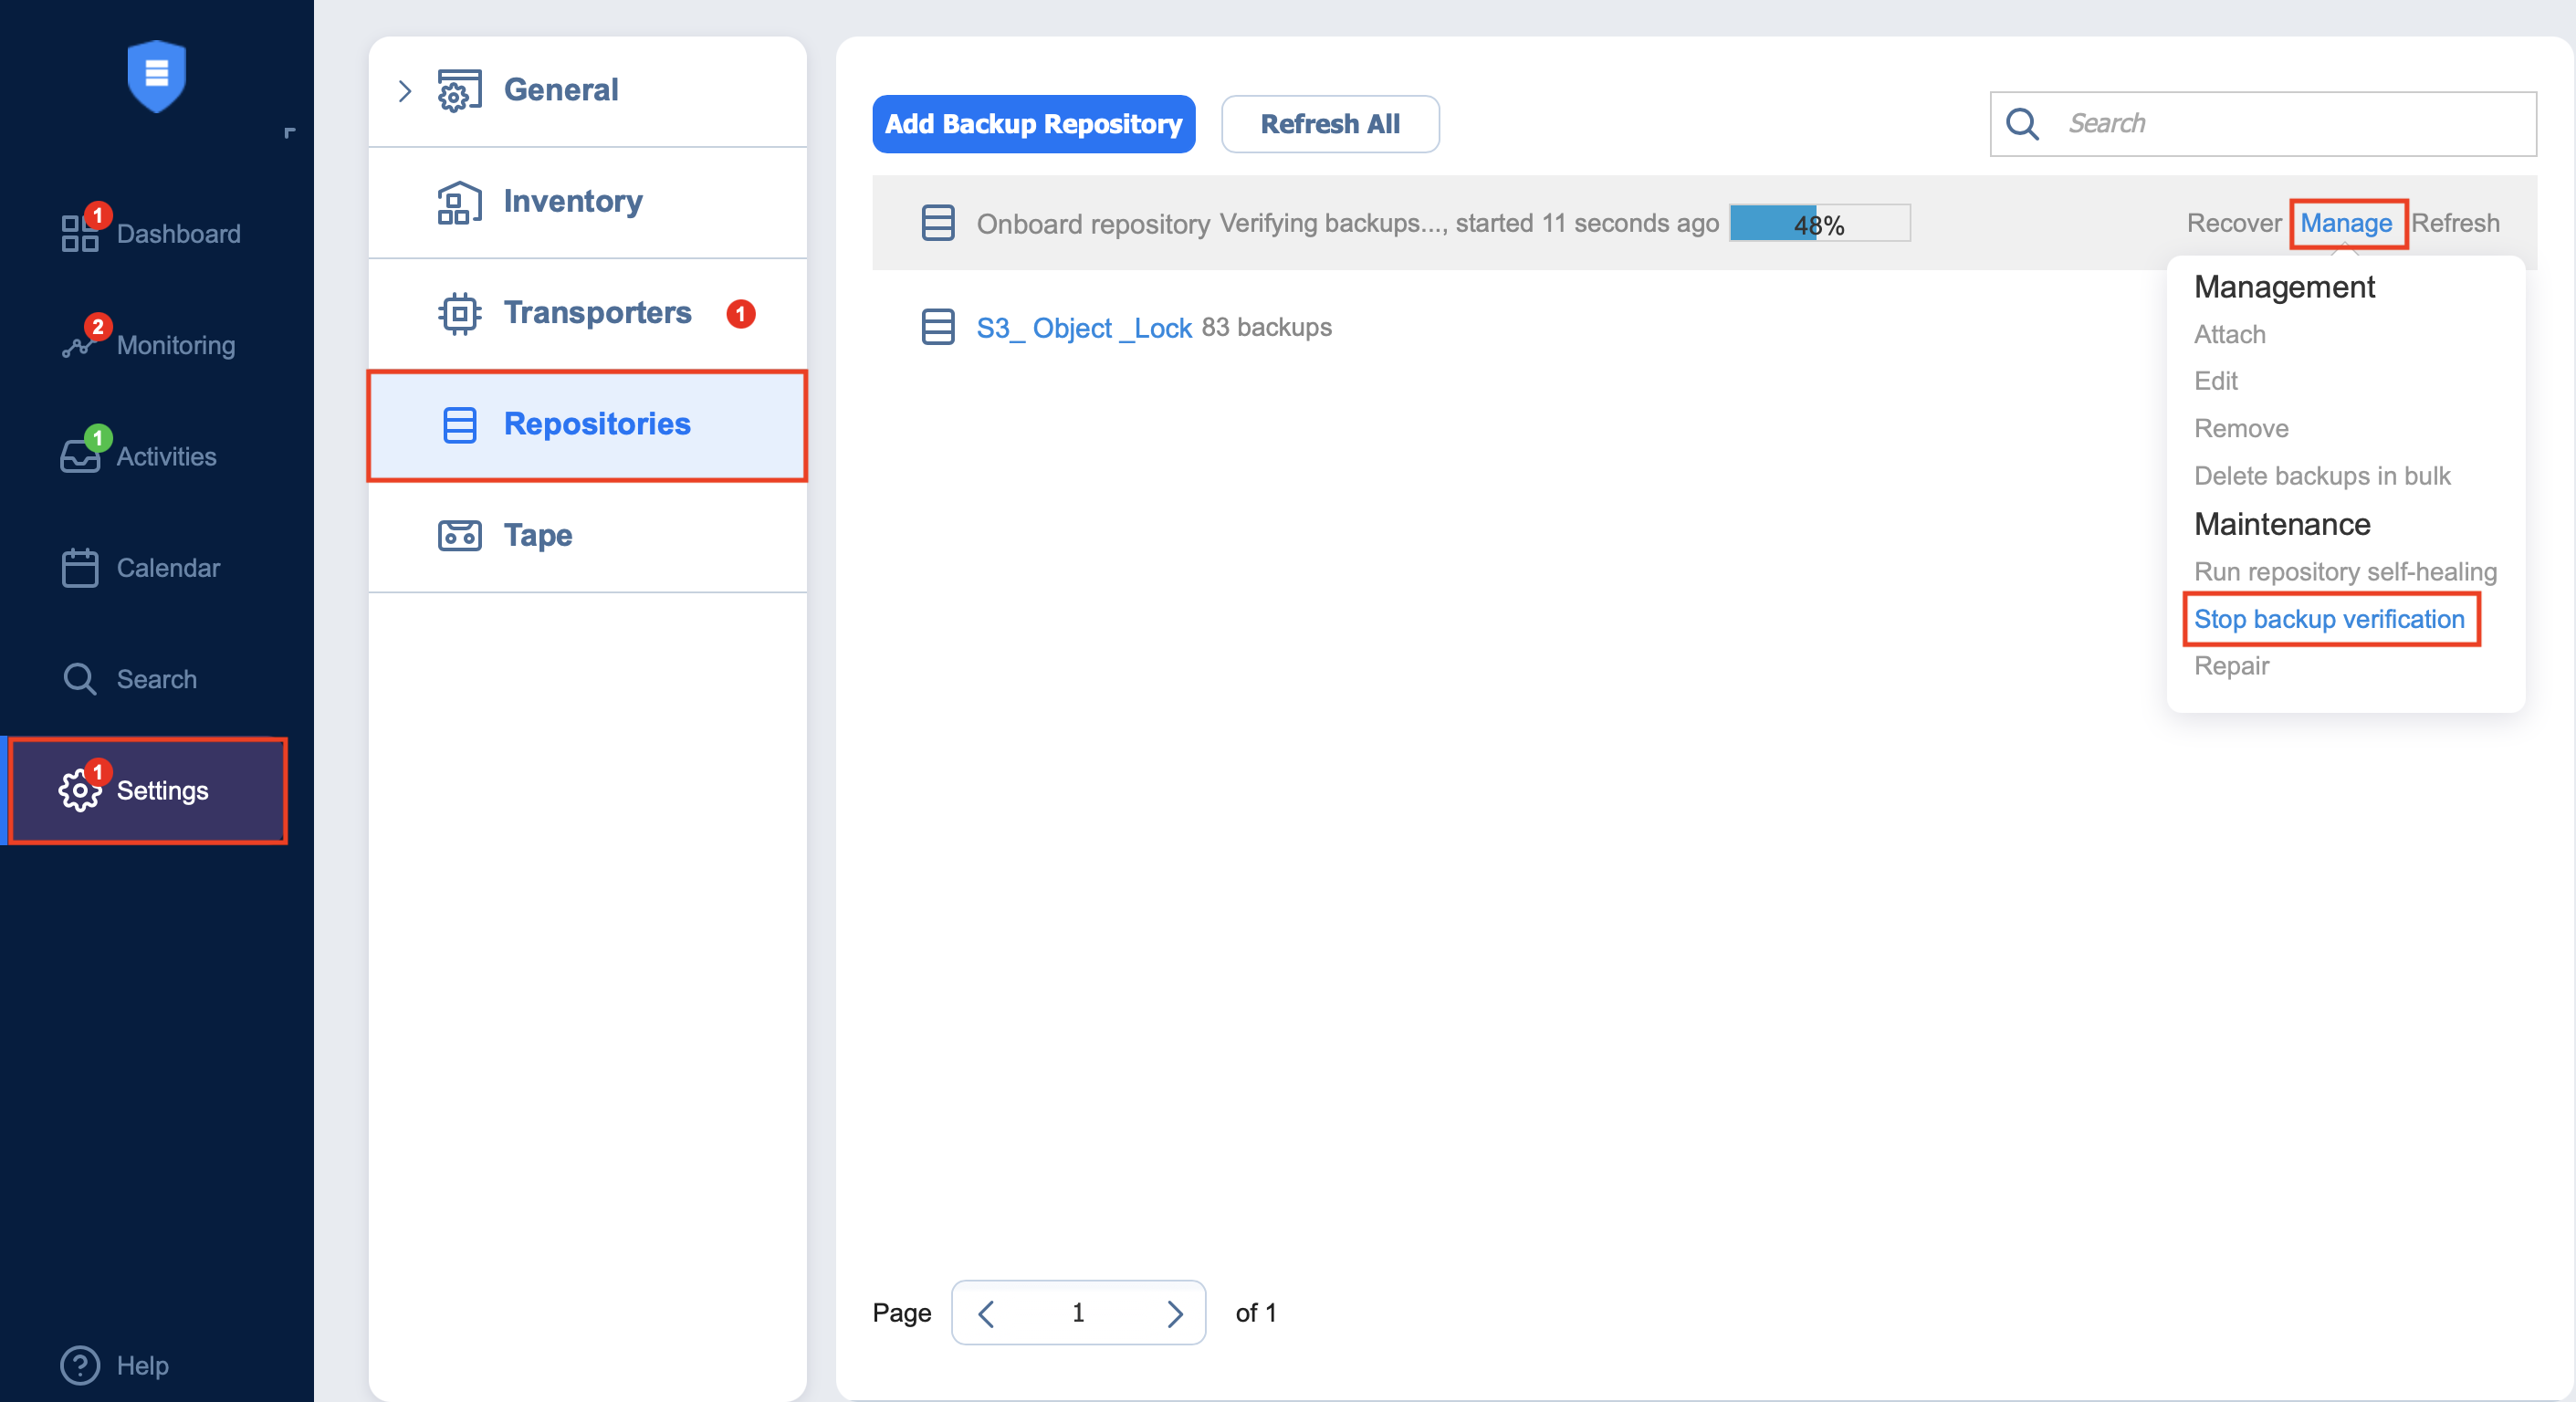
Task: Click the green Activities badge
Action: 98,438
